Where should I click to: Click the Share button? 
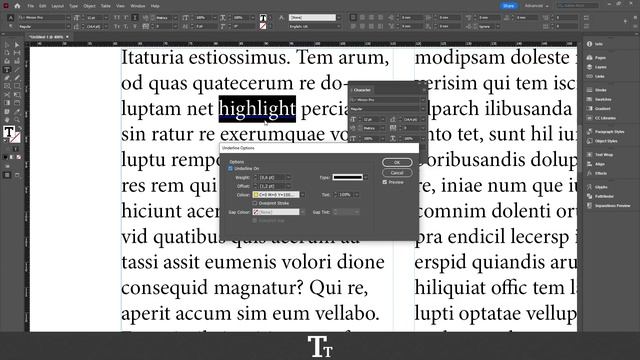coord(509,6)
